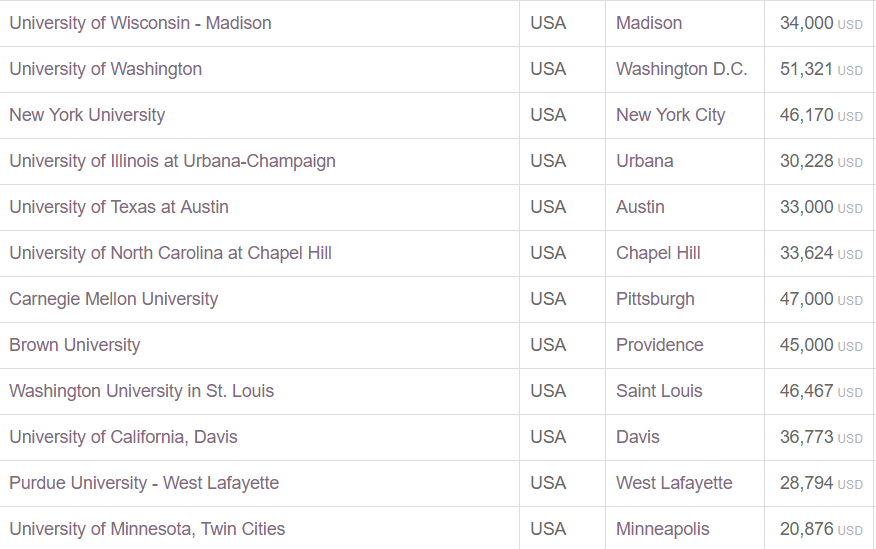Open University of Wisconsin - Madison link
The image size is (876, 549).
140,23
